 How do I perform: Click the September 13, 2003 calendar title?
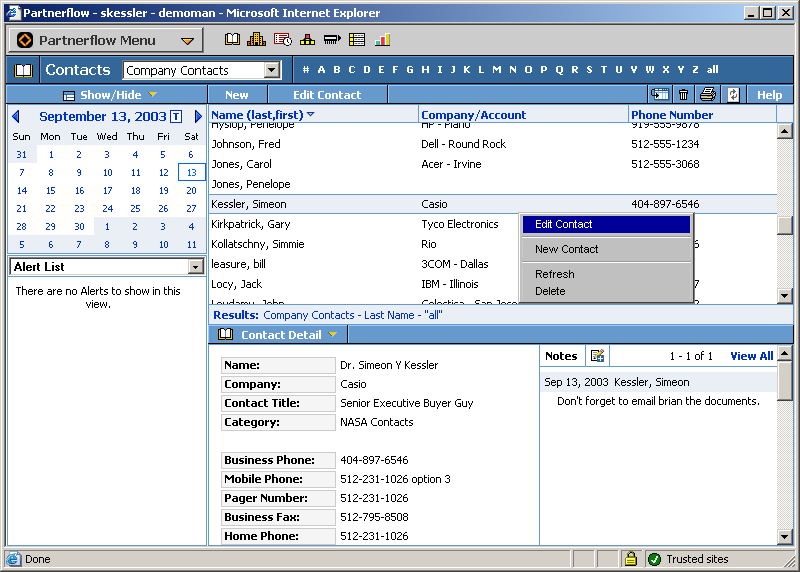click(103, 116)
